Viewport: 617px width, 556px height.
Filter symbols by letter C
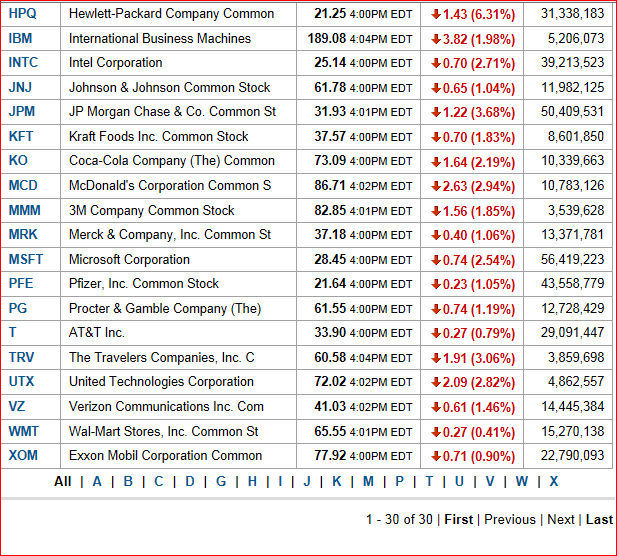(159, 482)
